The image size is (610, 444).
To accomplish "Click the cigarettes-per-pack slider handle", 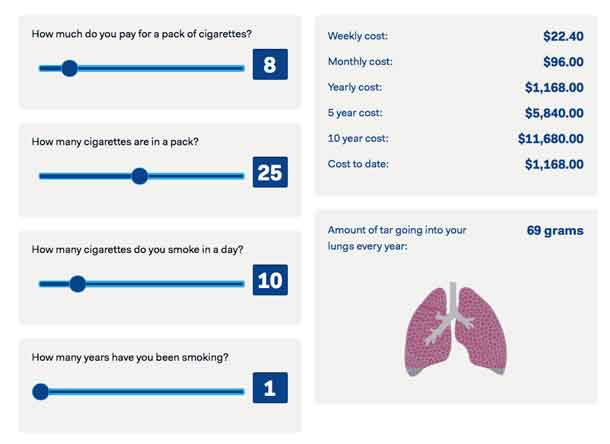I will [x=139, y=176].
